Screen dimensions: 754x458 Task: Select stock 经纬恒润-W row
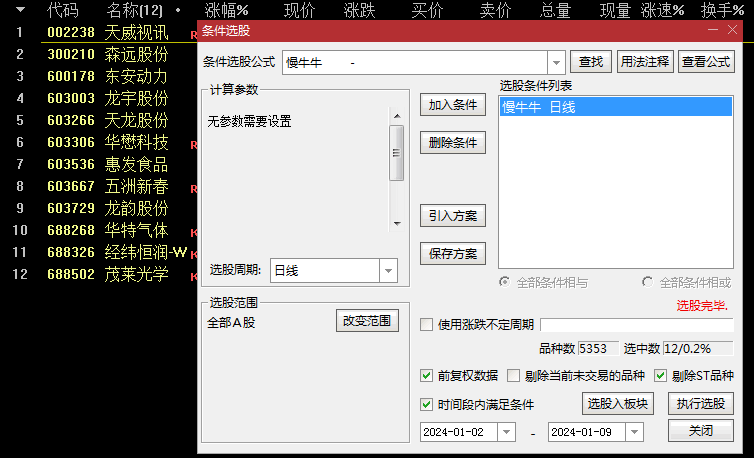(146, 252)
